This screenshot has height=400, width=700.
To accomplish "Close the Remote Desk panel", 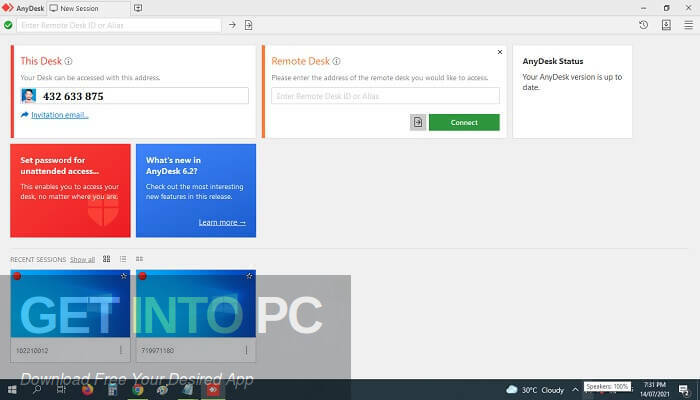I will pyautogui.click(x=500, y=52).
